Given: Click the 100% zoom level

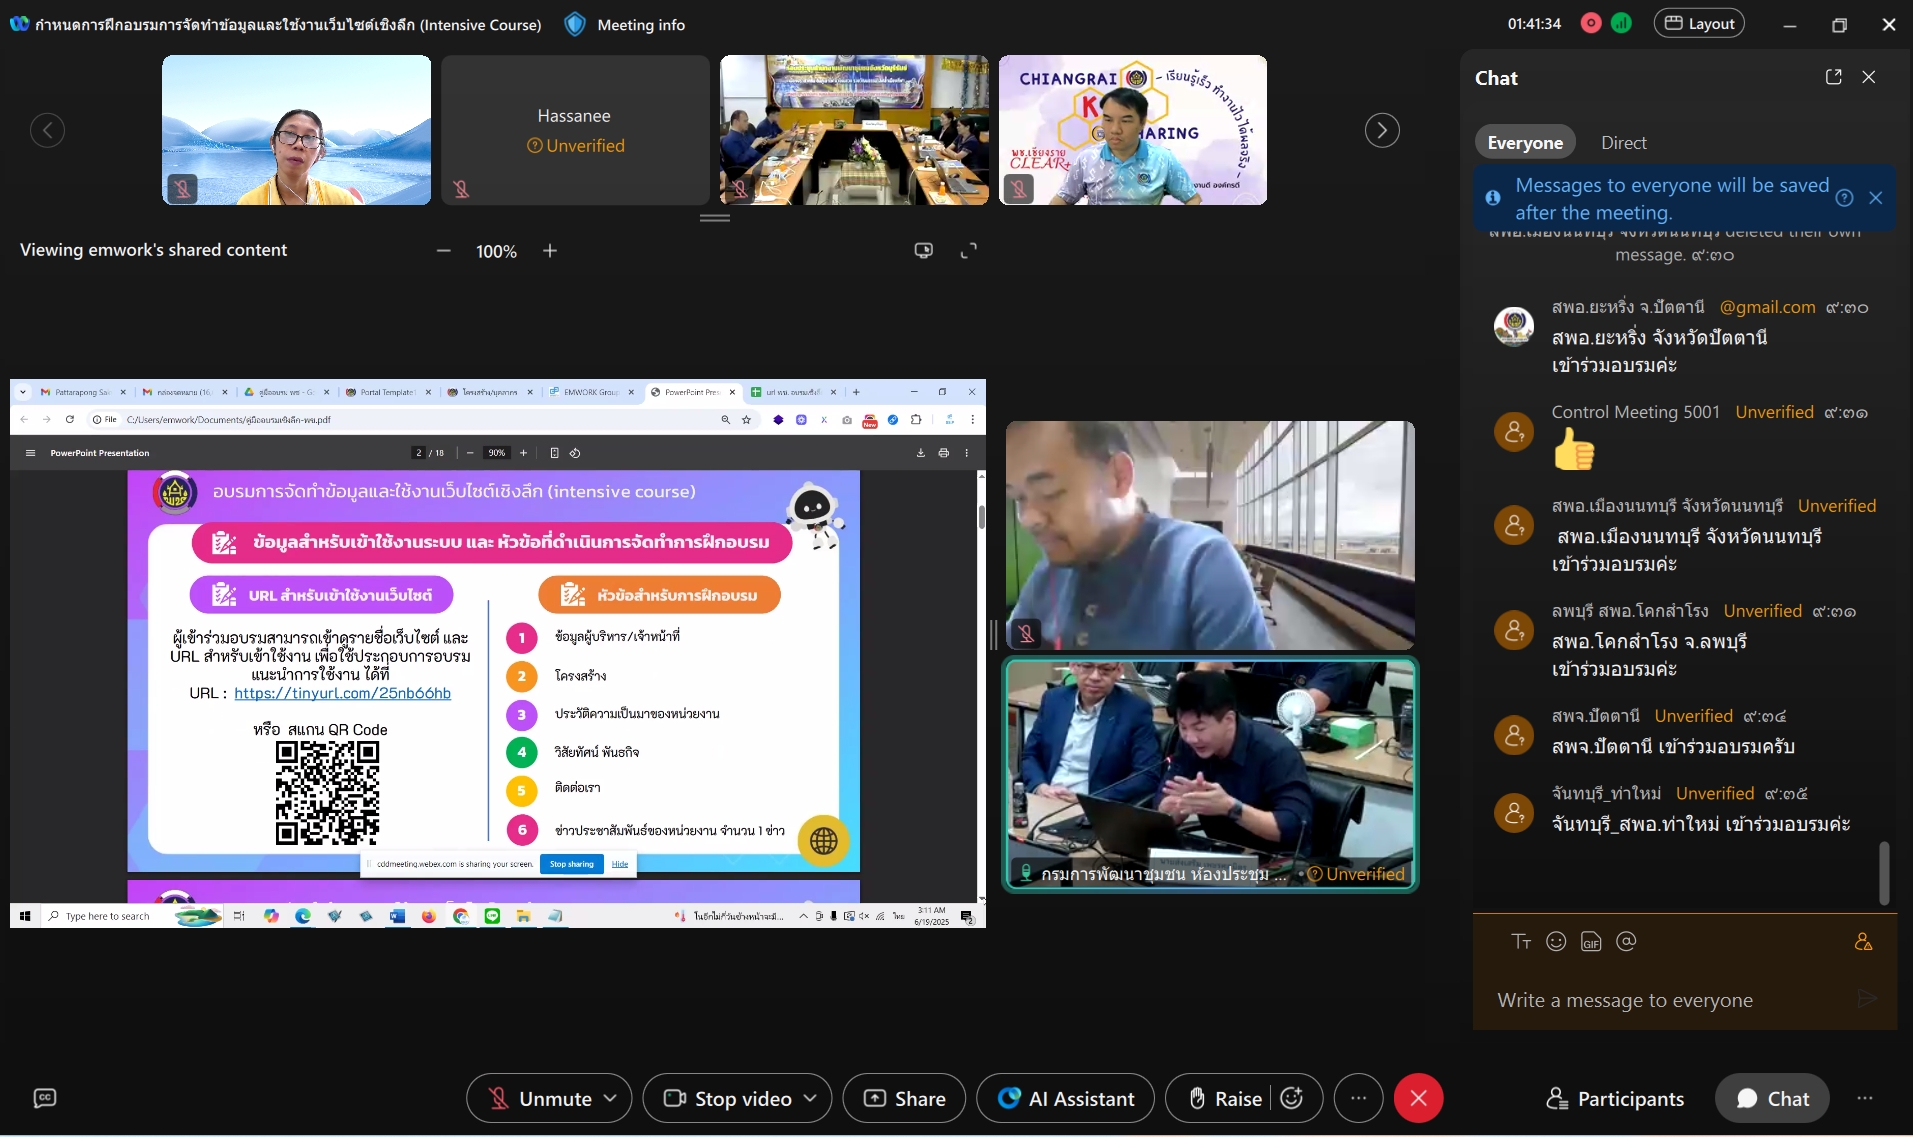Looking at the screenshot, I should click(496, 252).
